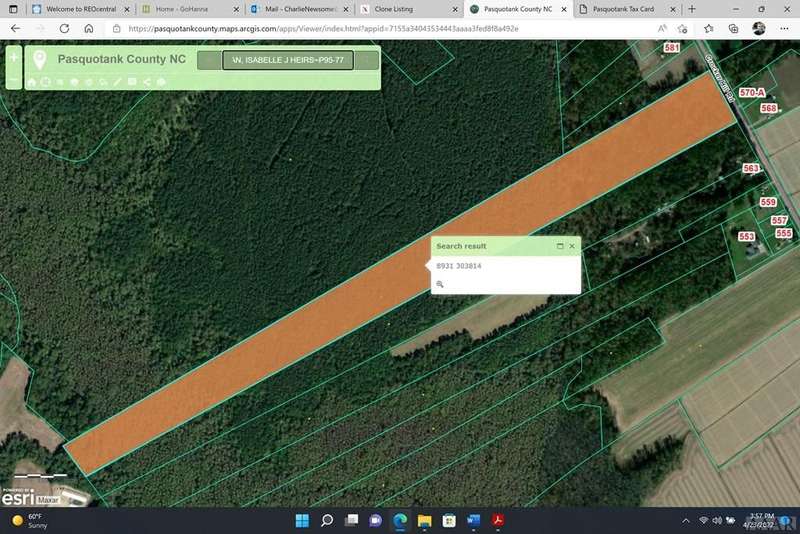Screen dimensions: 800x534
Task: Refresh the browser page
Action: [64, 29]
